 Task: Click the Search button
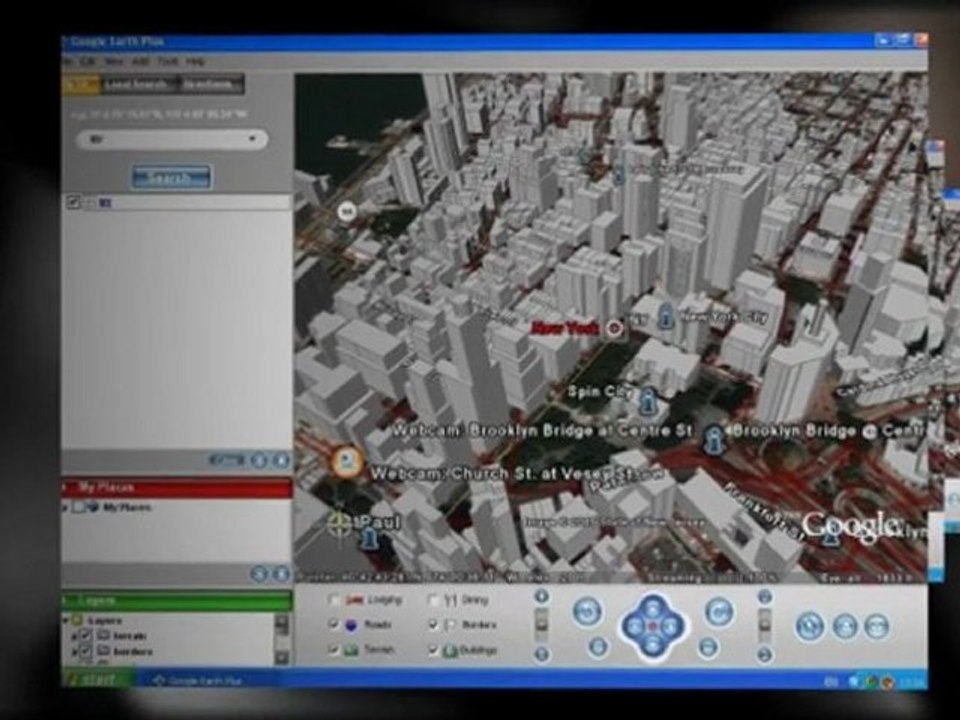click(172, 178)
